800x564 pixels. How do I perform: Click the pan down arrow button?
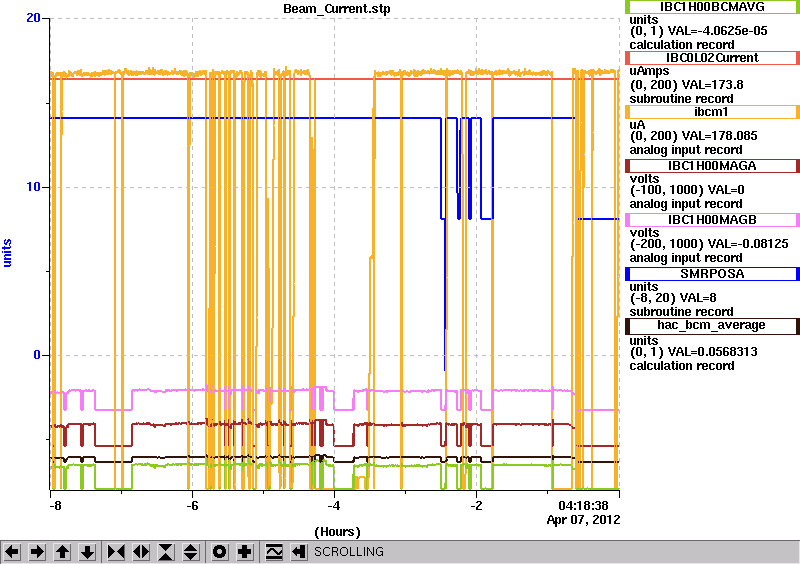[87, 552]
